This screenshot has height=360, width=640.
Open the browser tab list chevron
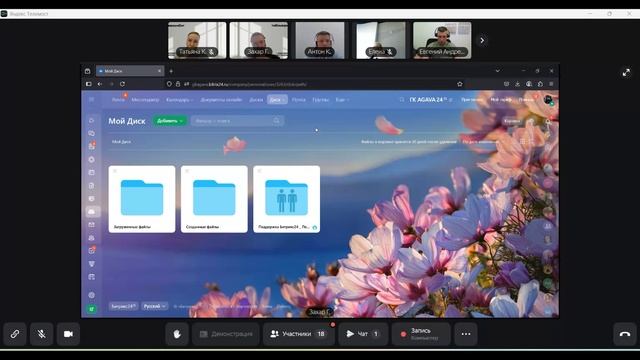(498, 71)
